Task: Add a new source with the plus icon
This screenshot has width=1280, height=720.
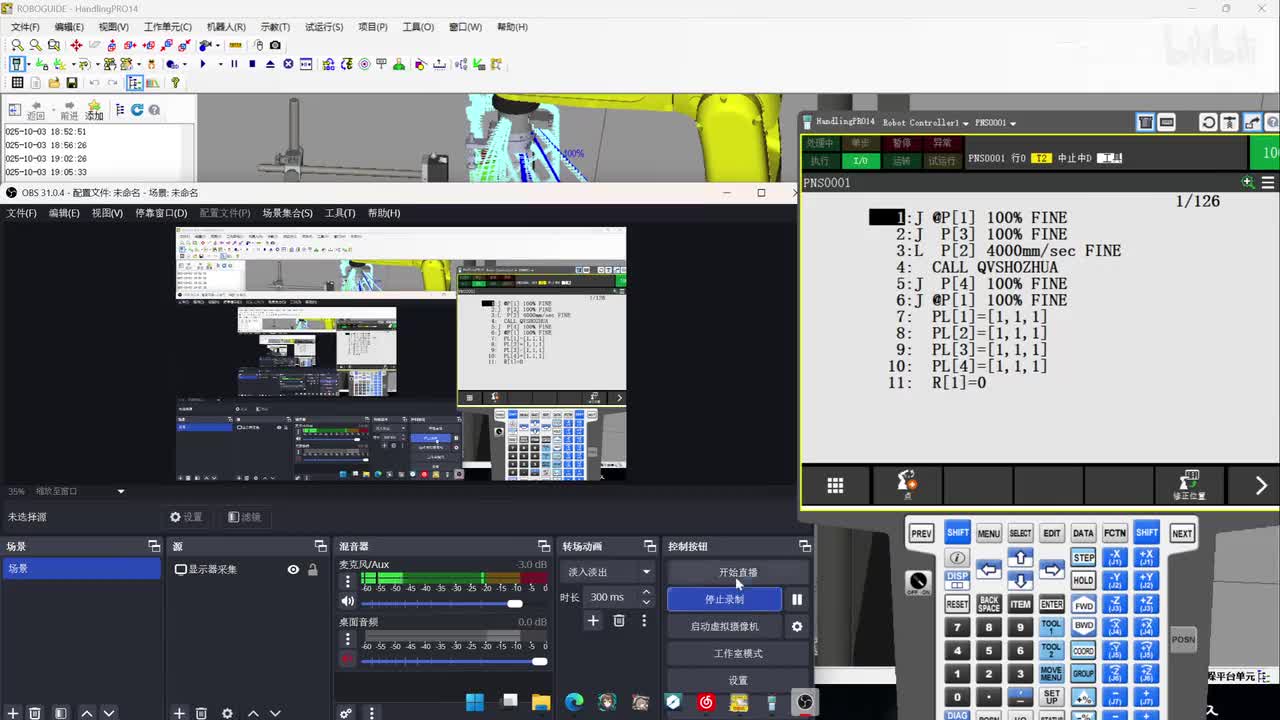Action: [180, 713]
